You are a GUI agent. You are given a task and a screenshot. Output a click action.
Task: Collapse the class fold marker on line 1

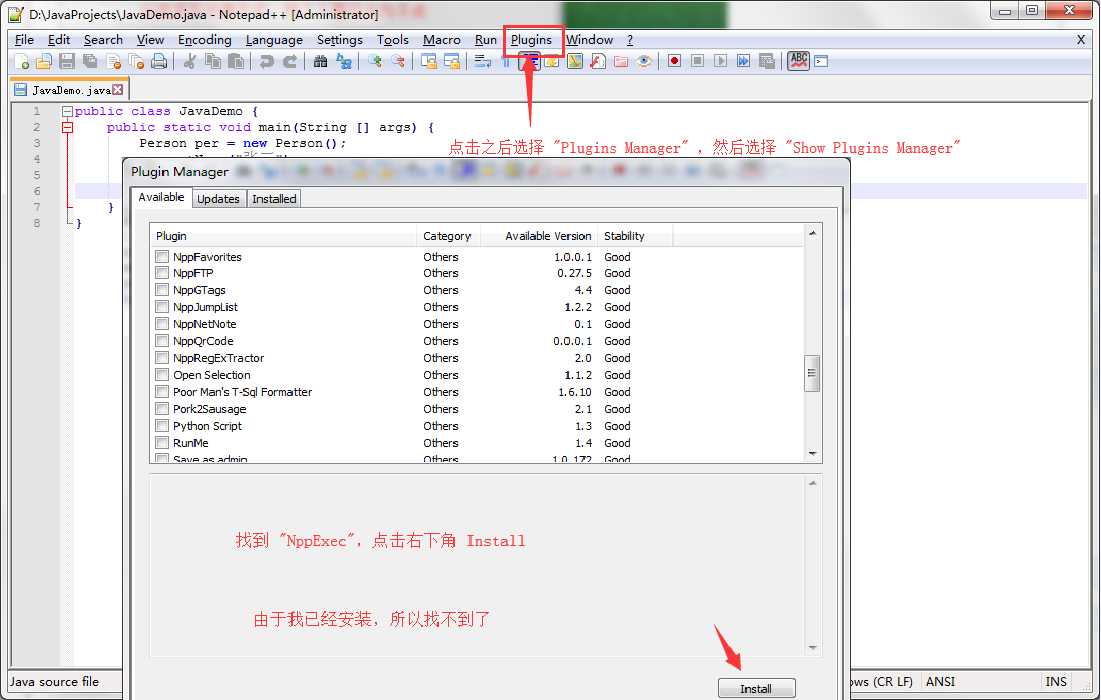point(67,111)
